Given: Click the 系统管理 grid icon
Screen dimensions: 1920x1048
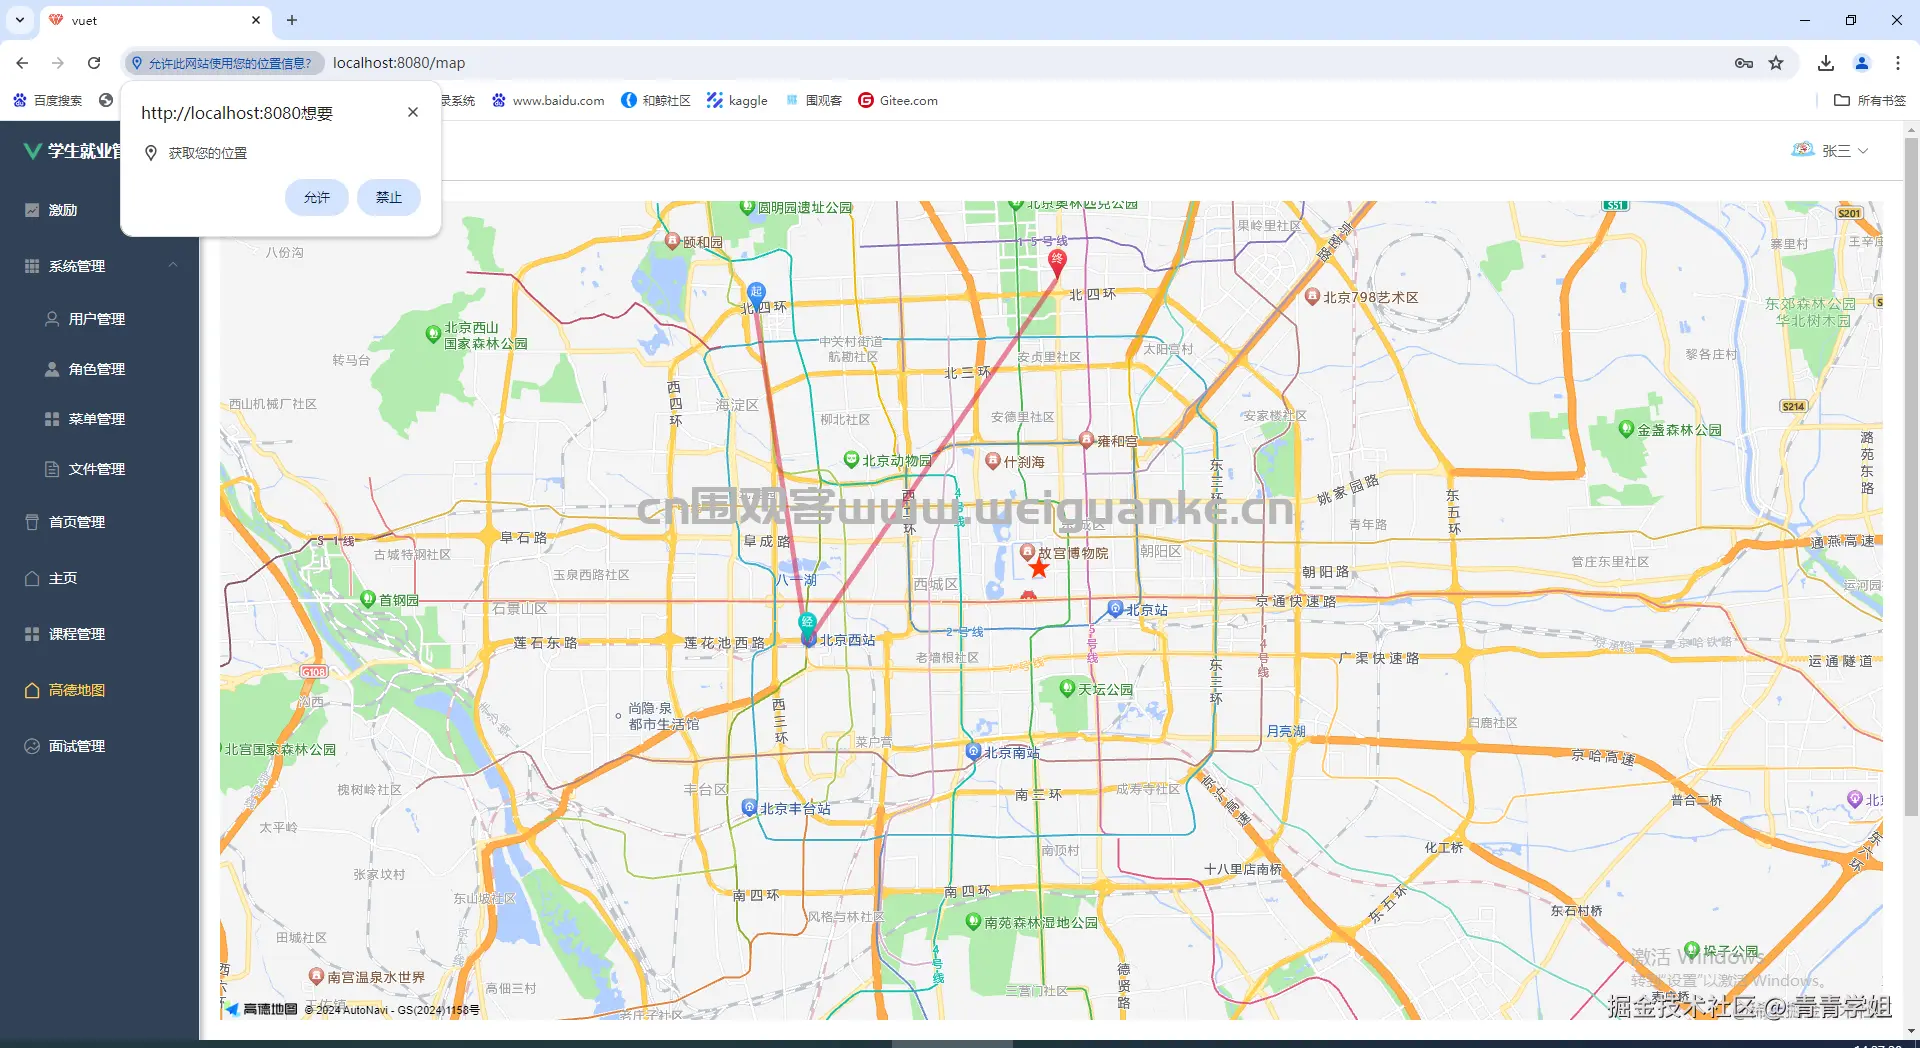Looking at the screenshot, I should tap(32, 266).
